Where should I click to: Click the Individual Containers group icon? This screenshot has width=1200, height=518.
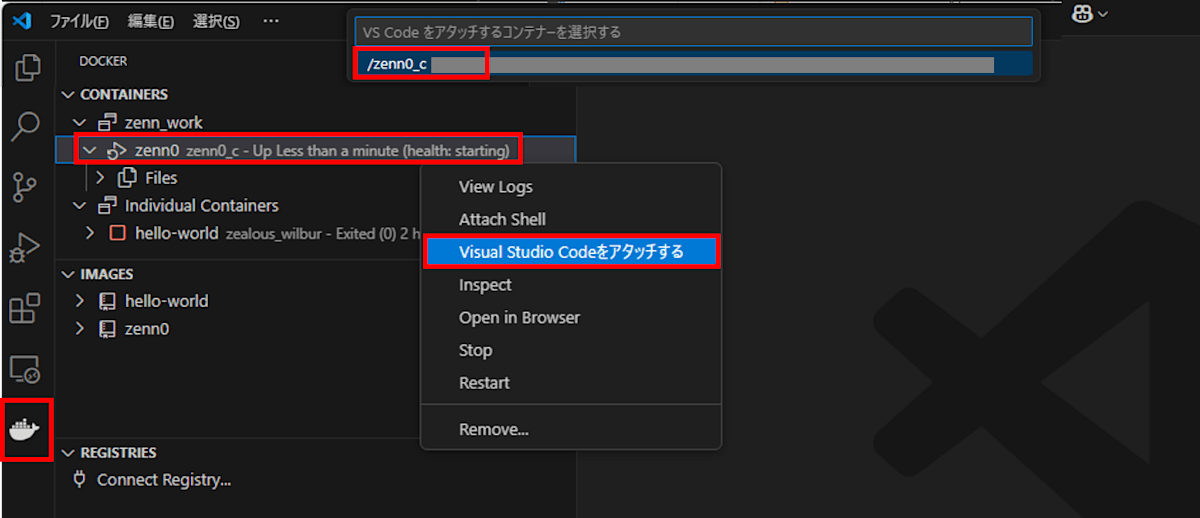point(107,206)
